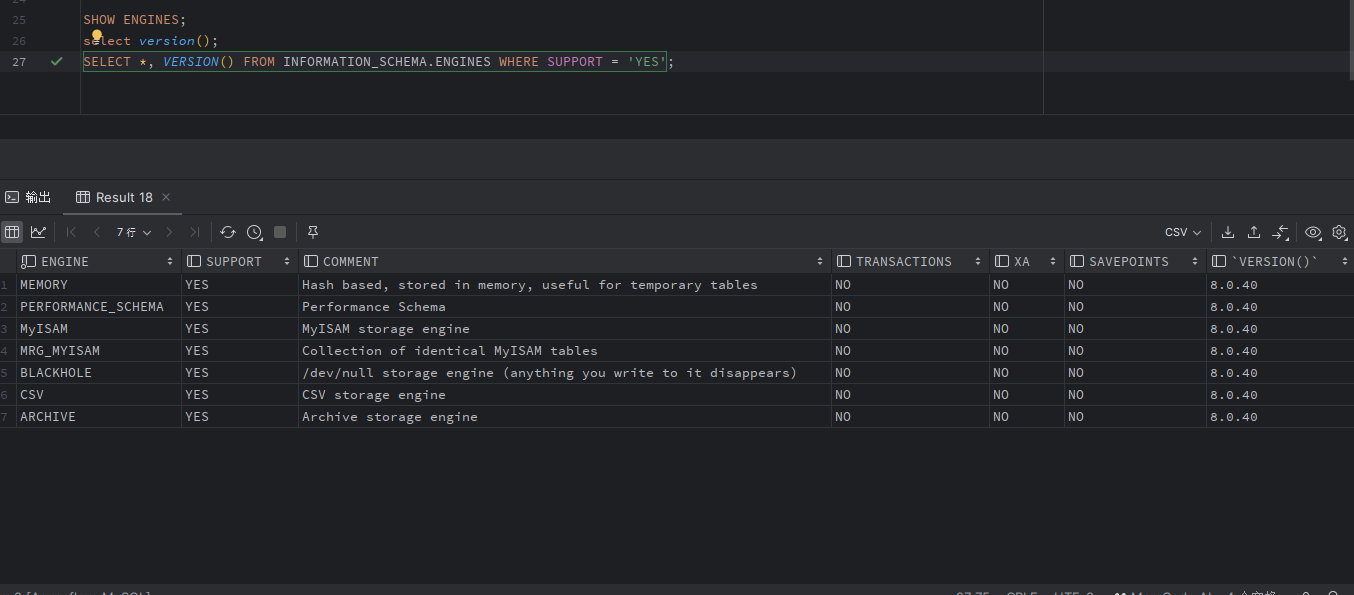The height and width of the screenshot is (595, 1354).
Task: Go to previous page of results
Action: (x=97, y=232)
